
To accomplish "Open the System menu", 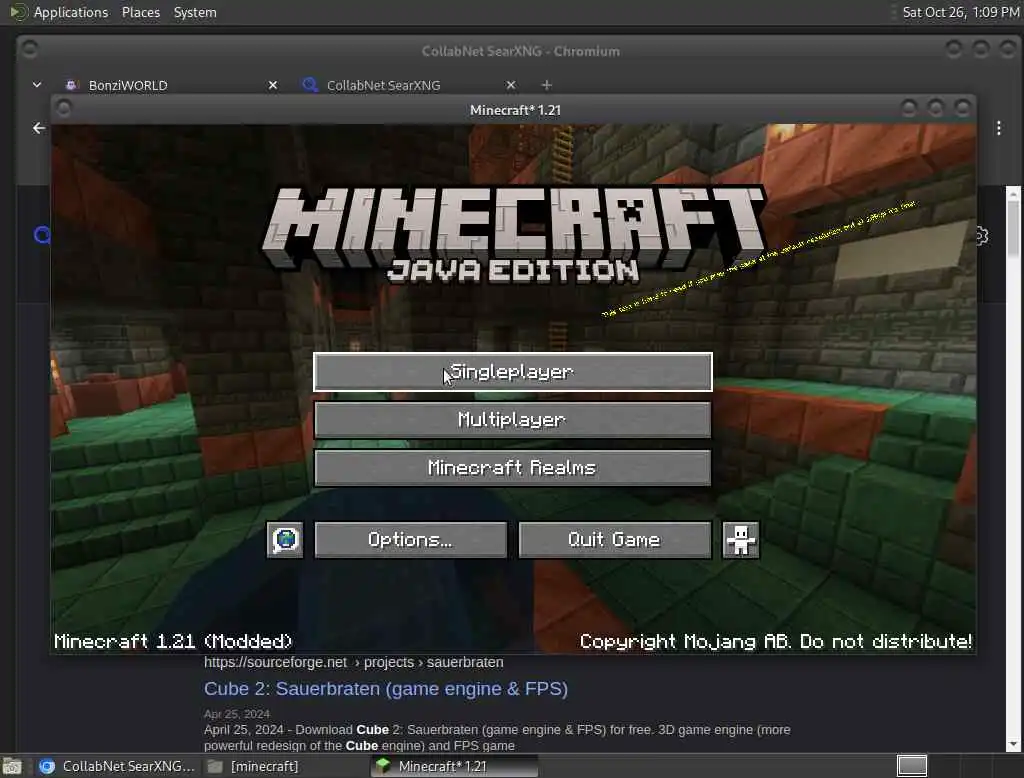I will pos(195,12).
